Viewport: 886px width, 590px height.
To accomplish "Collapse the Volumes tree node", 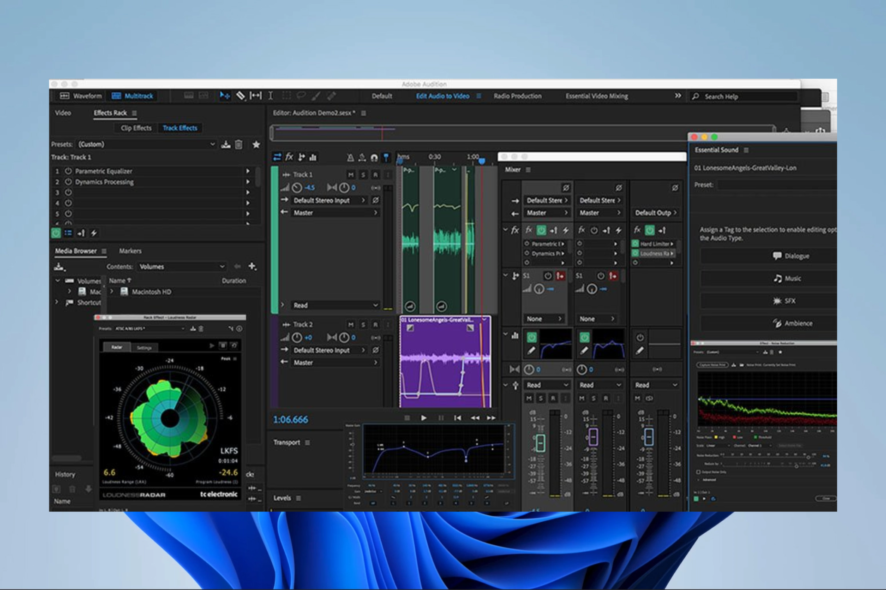I will 57,281.
